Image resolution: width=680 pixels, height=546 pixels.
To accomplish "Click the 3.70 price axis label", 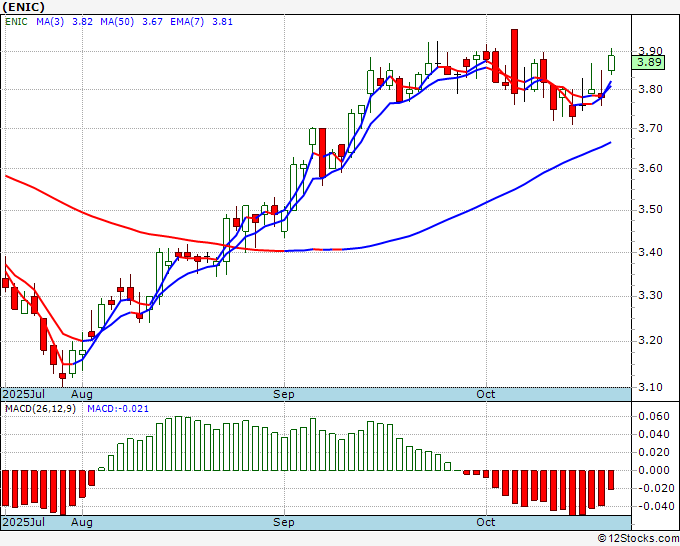I will (x=651, y=128).
